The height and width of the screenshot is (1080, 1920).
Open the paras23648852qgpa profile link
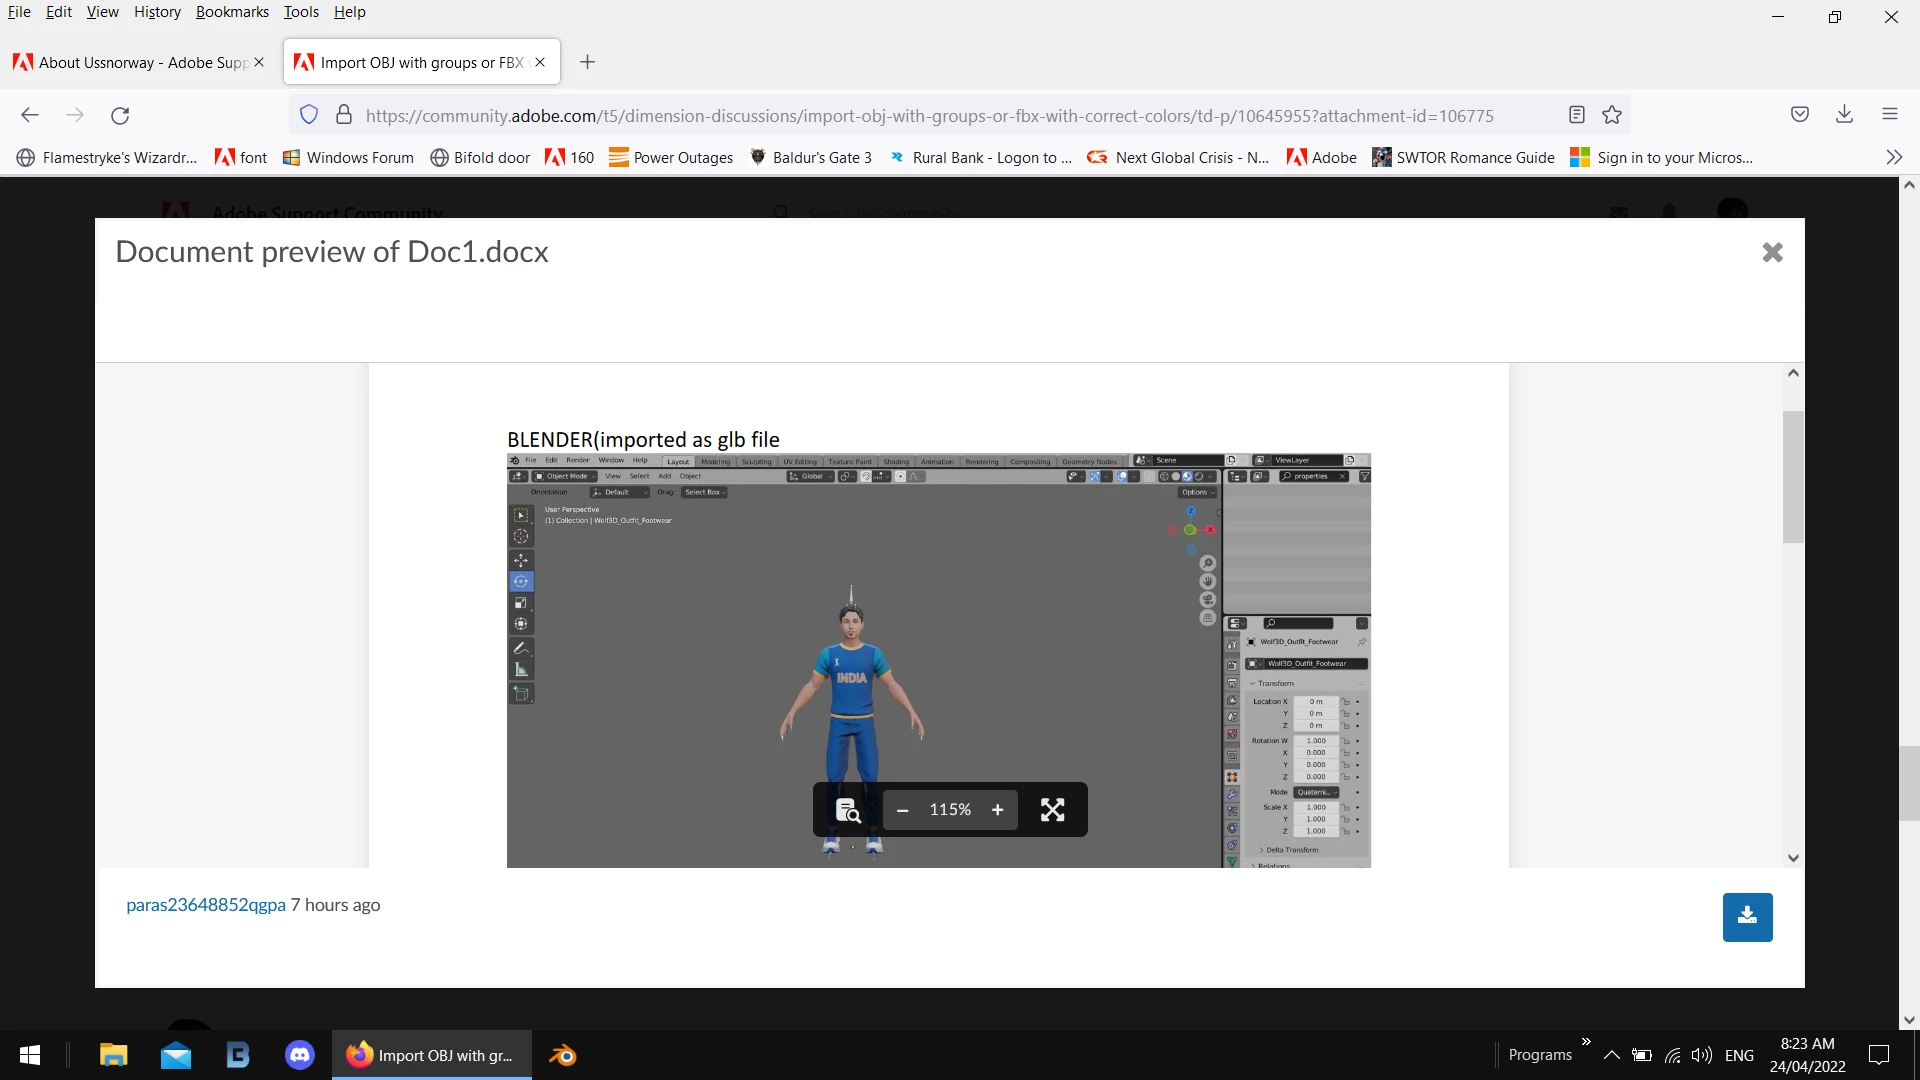click(206, 905)
